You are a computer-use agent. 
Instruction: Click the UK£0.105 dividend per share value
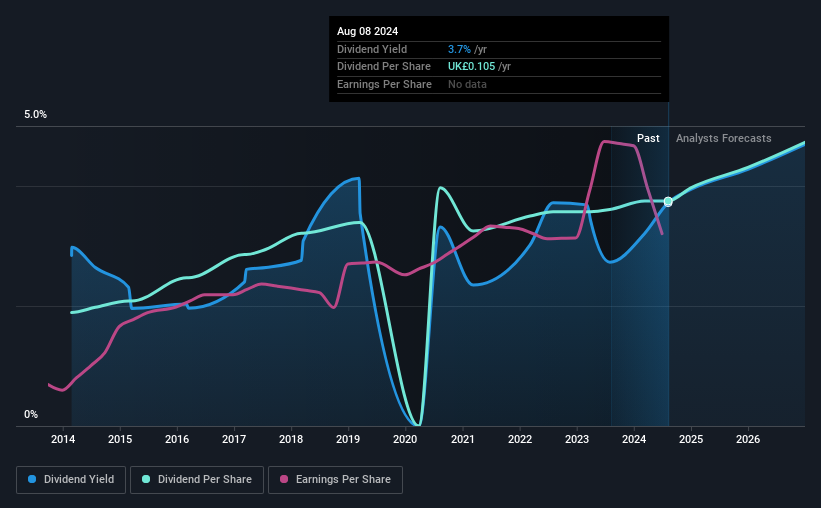pos(471,67)
